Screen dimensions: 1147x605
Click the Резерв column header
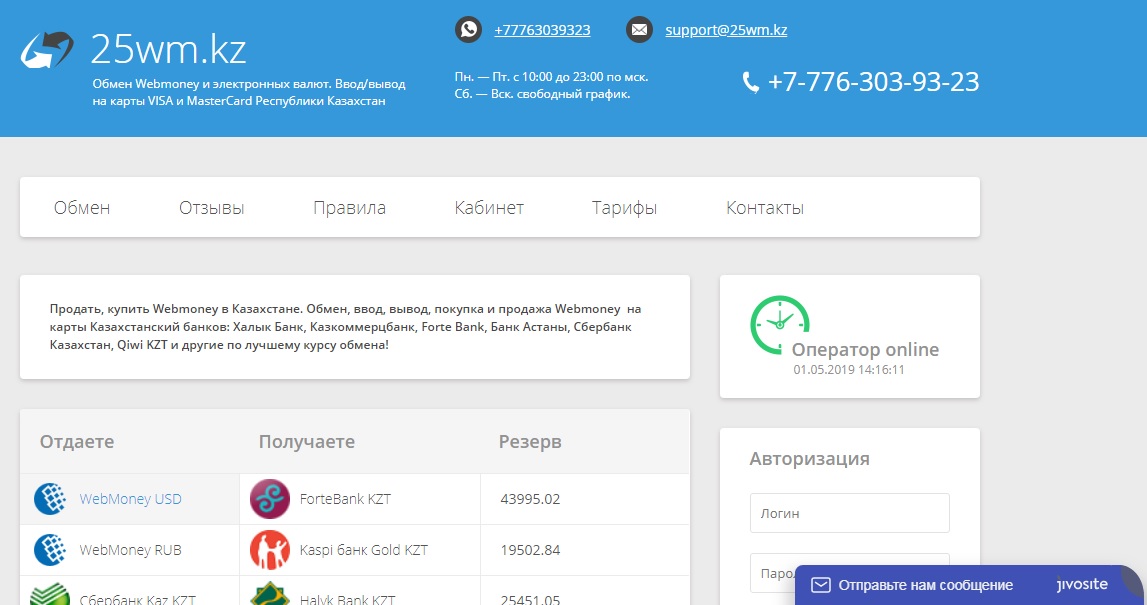(530, 442)
